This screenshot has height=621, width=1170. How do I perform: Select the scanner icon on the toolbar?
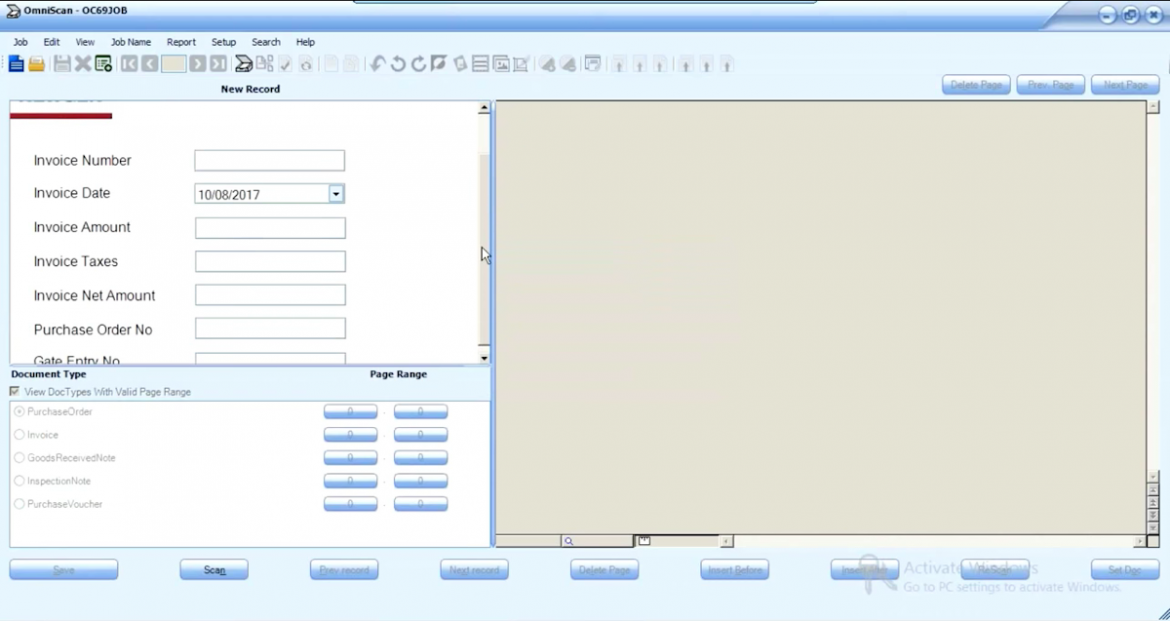[243, 63]
